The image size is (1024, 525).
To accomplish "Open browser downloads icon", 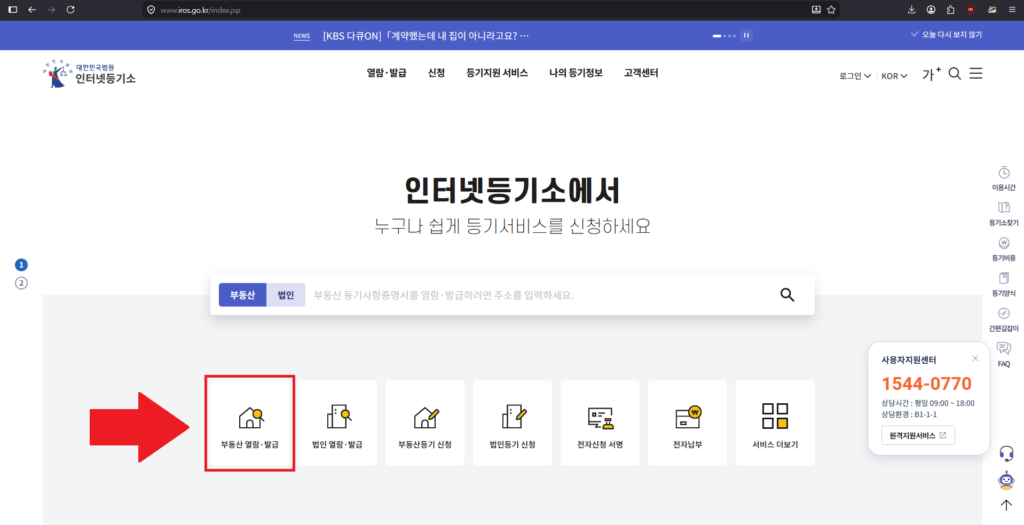I will 912,10.
